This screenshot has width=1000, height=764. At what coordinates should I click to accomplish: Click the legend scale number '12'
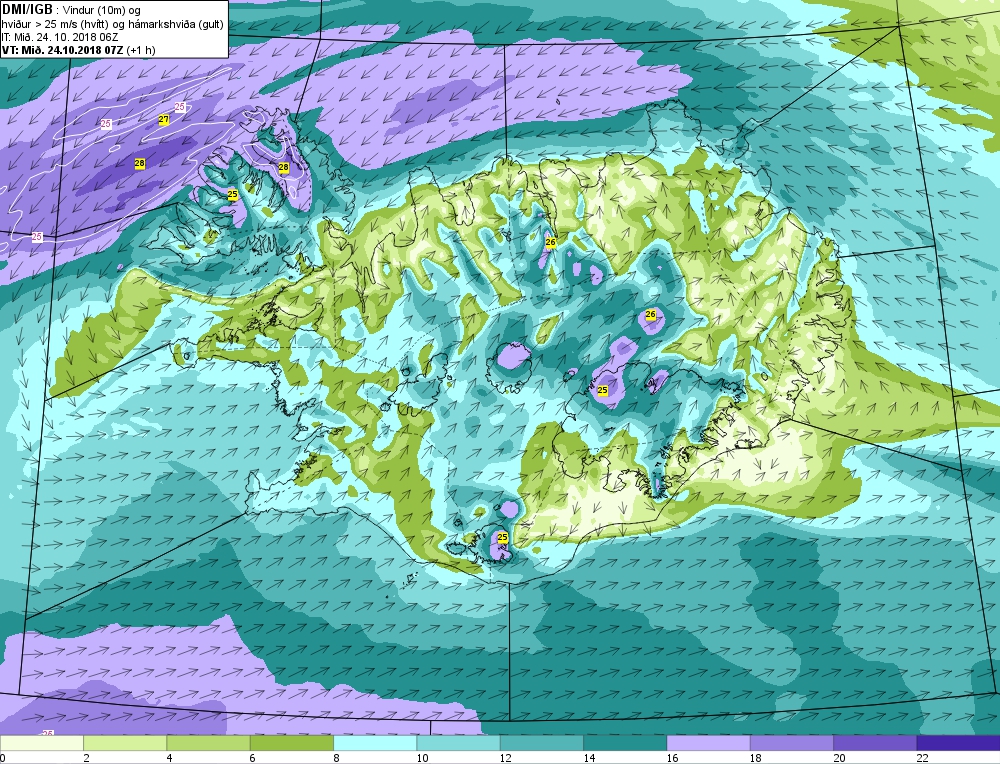pyautogui.click(x=506, y=758)
